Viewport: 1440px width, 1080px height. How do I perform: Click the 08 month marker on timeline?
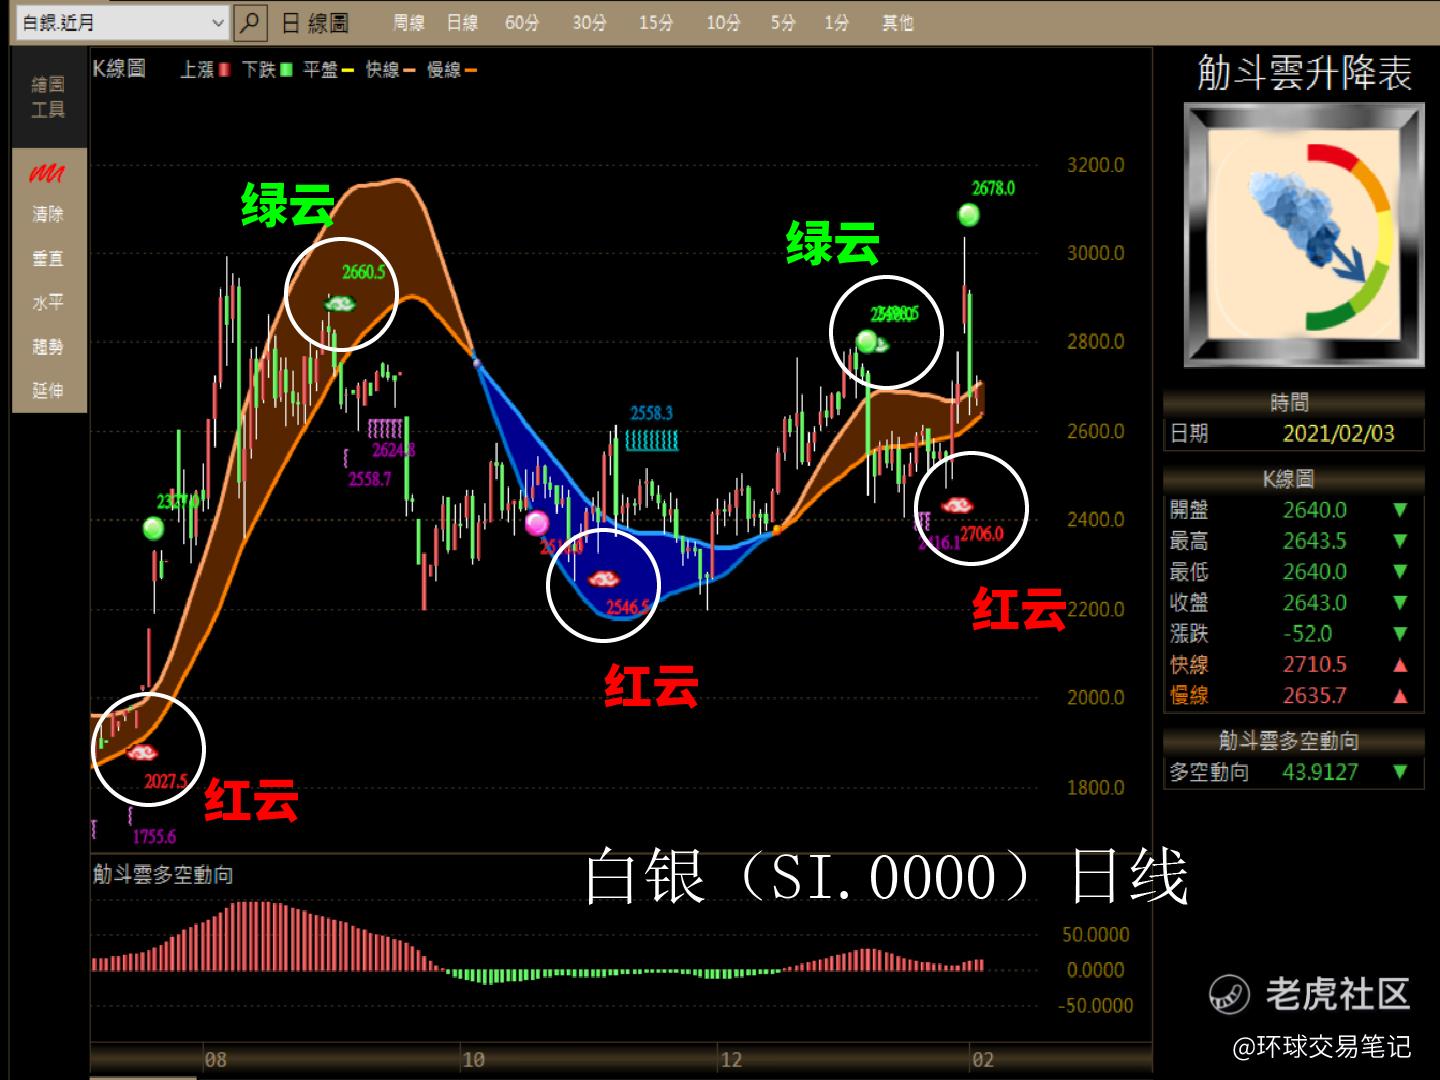(x=215, y=1060)
